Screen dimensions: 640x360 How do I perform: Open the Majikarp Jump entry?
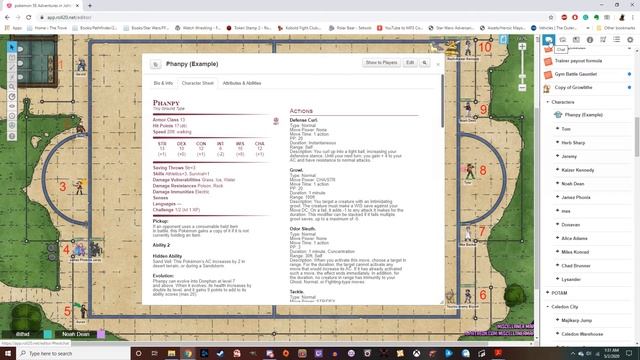point(576,320)
